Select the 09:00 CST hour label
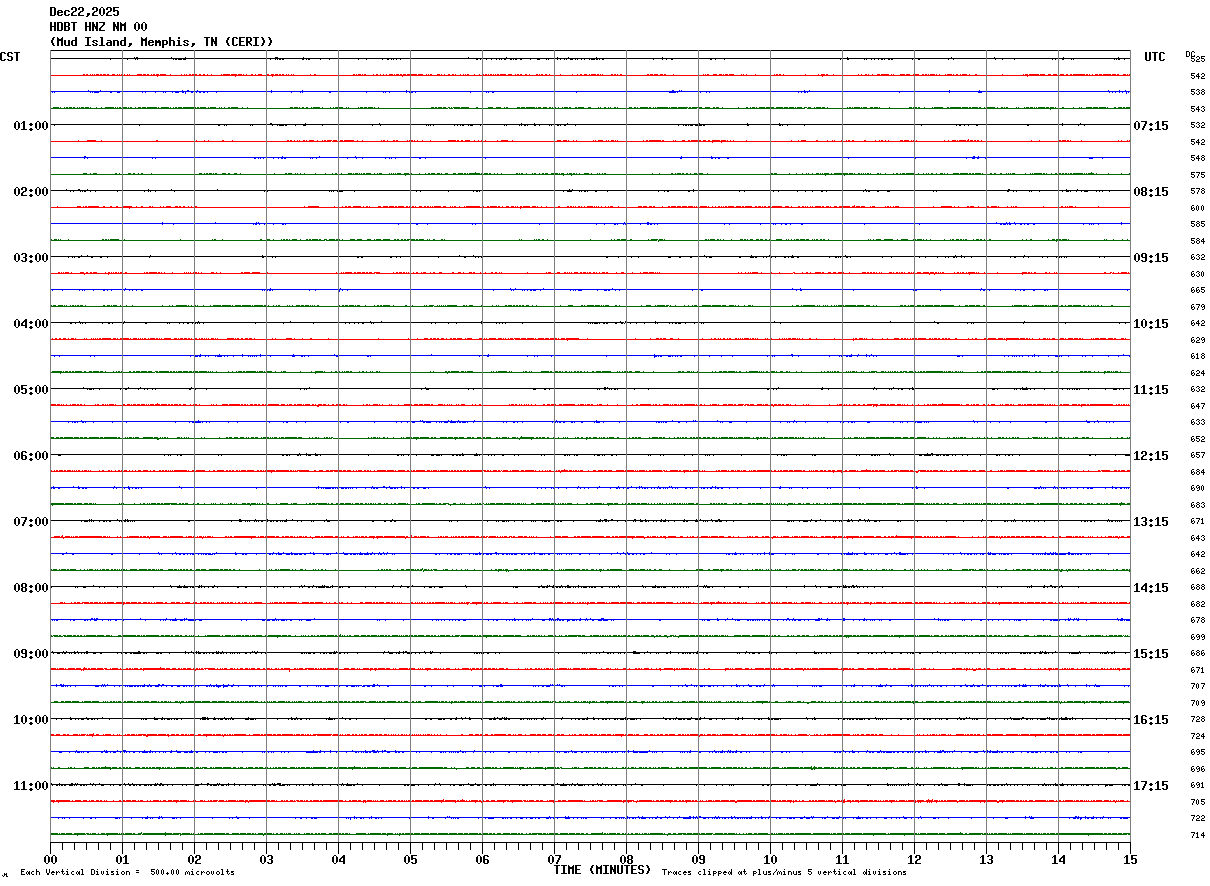The width and height of the screenshot is (1210, 886). [31, 654]
